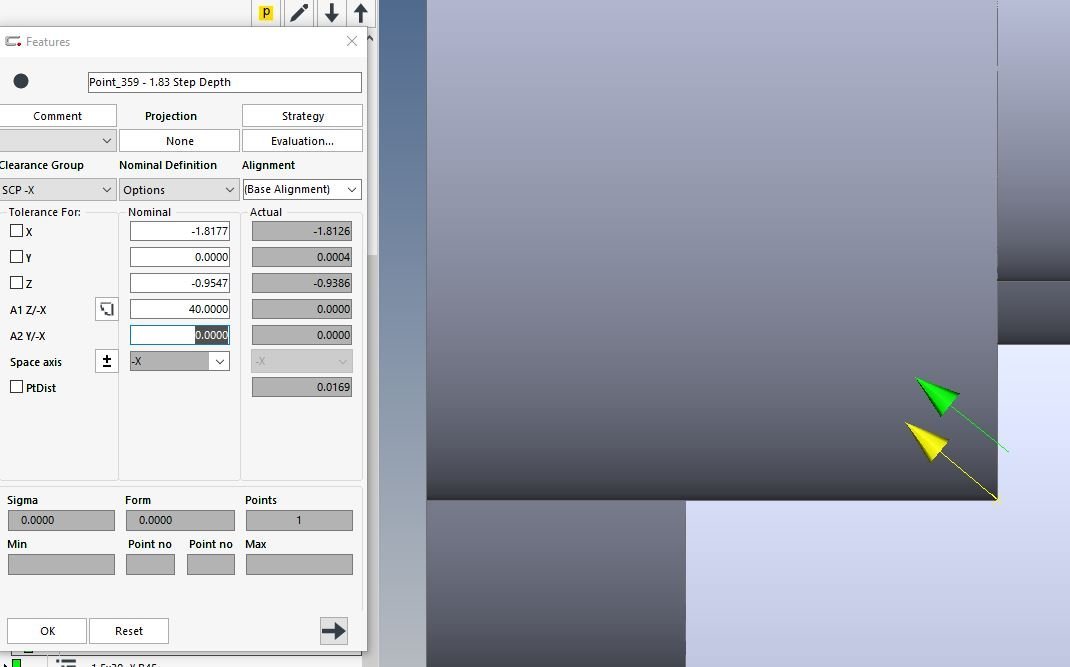The width and height of the screenshot is (1070, 667).
Task: Open the Strategy button
Action: [x=302, y=116]
